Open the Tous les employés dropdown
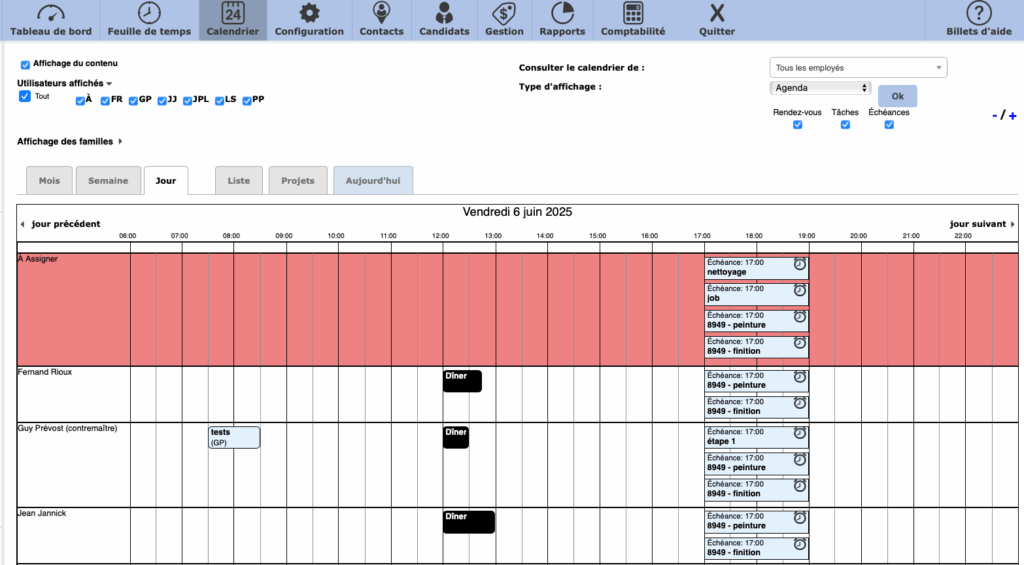Image resolution: width=1024 pixels, height=565 pixels. (x=858, y=68)
